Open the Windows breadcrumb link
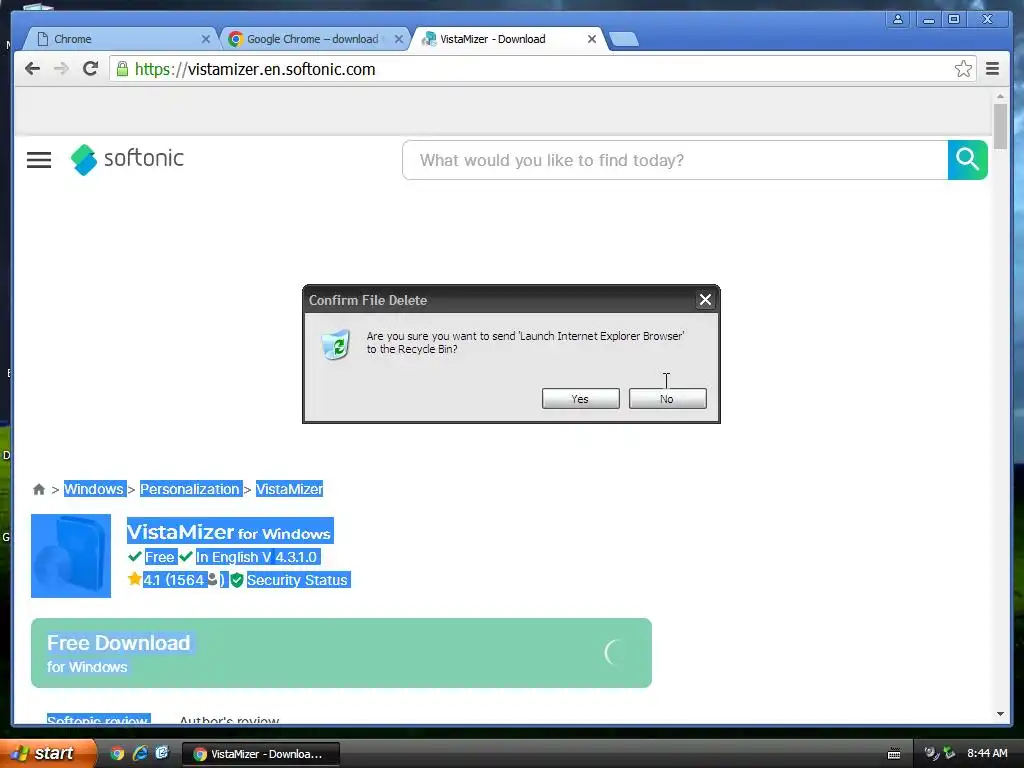Image resolution: width=1024 pixels, height=768 pixels. 93,489
